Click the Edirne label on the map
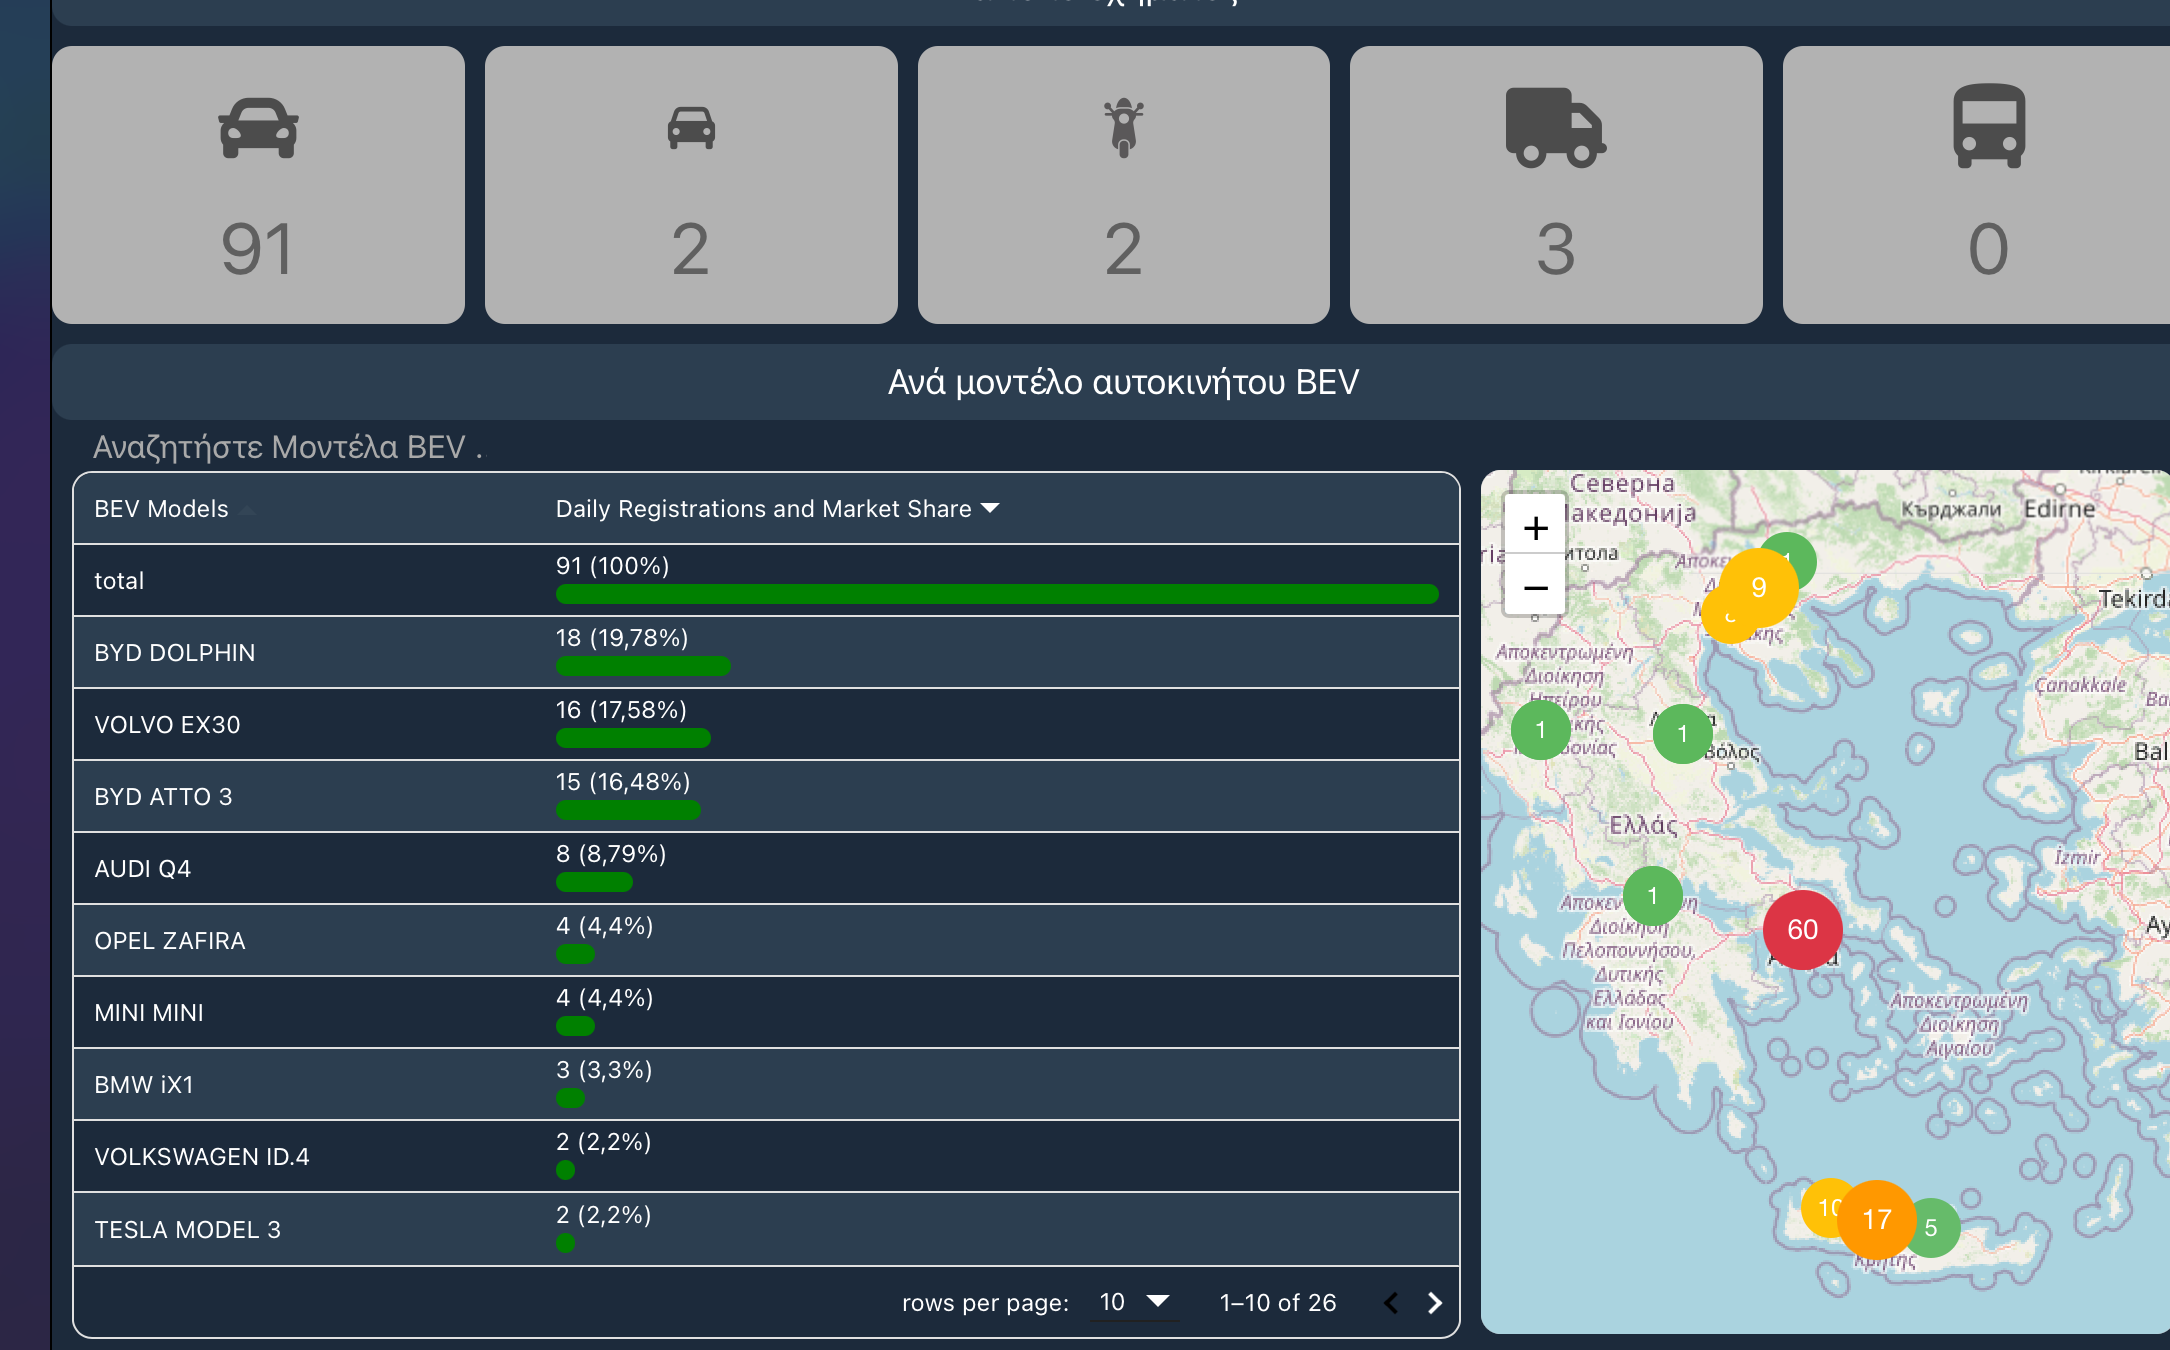This screenshot has width=2170, height=1350. pyautogui.click(x=2059, y=509)
